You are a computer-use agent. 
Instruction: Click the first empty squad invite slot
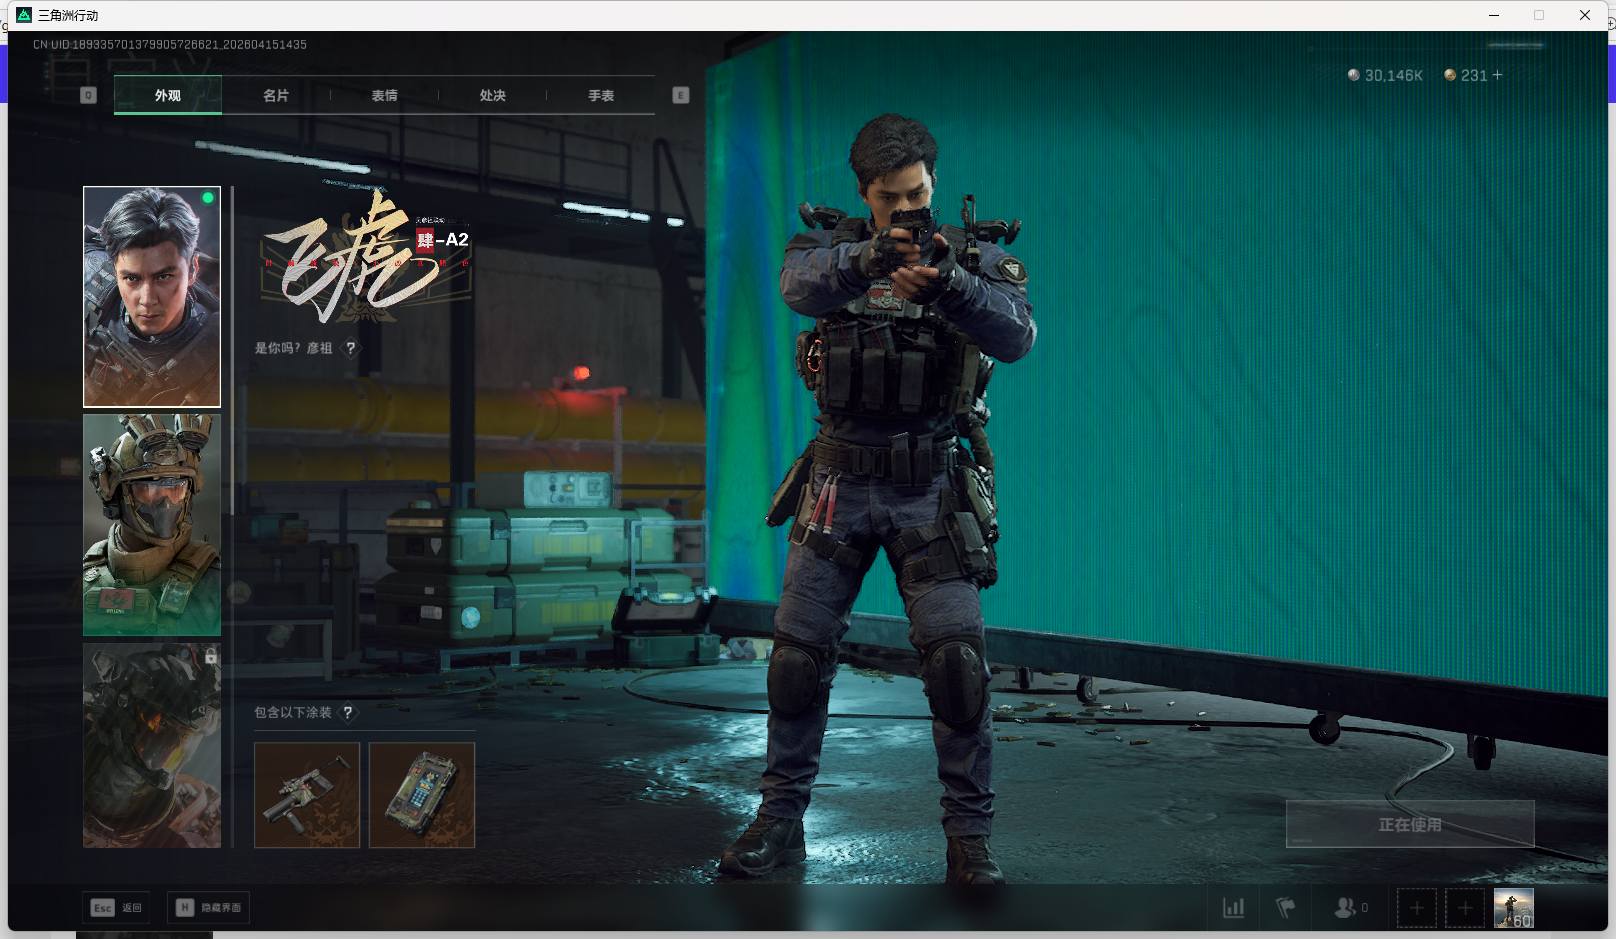(1416, 908)
